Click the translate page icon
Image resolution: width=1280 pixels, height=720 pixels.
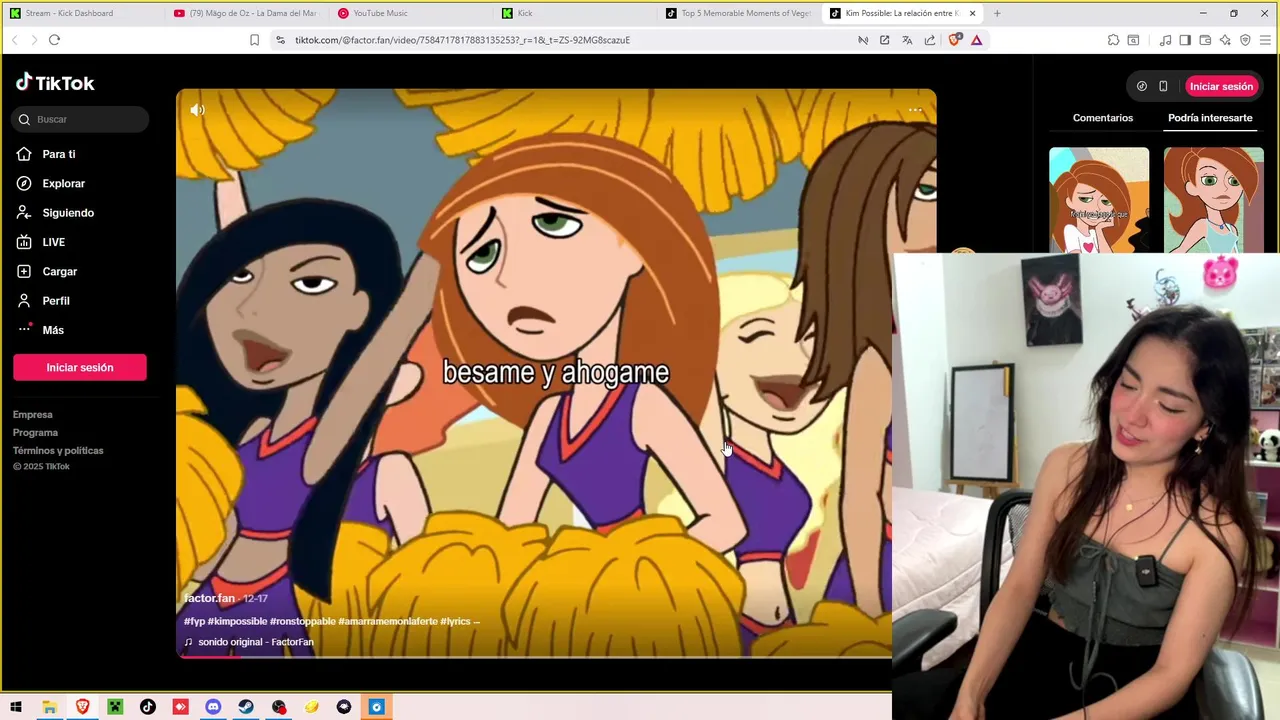907,40
